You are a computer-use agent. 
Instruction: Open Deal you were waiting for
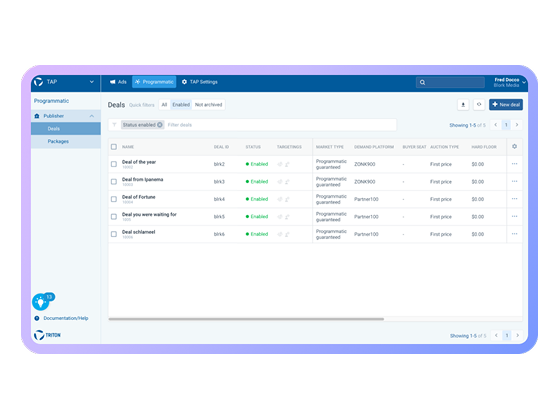(x=149, y=215)
